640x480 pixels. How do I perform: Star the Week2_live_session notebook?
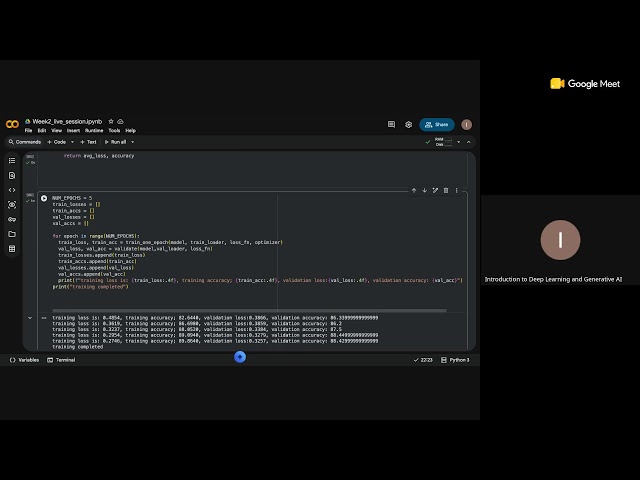pos(111,122)
